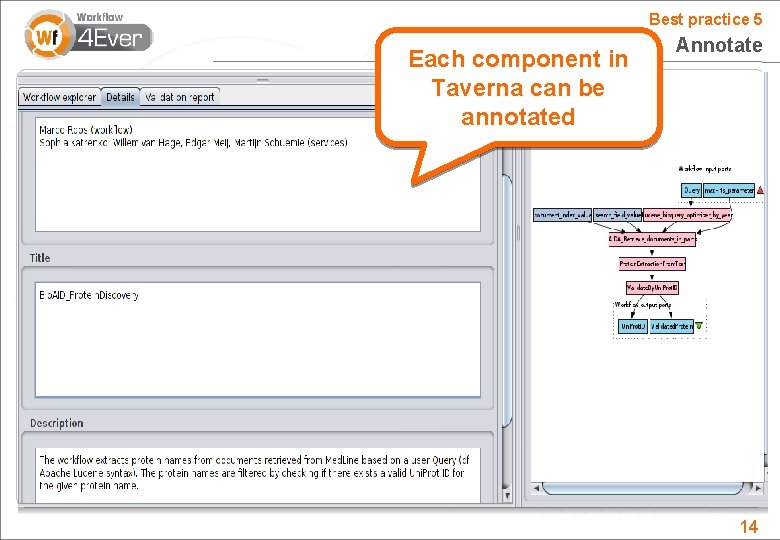Image resolution: width=780 pixels, height=540 pixels.
Task: Click the 'Description' section label
Action: point(57,423)
